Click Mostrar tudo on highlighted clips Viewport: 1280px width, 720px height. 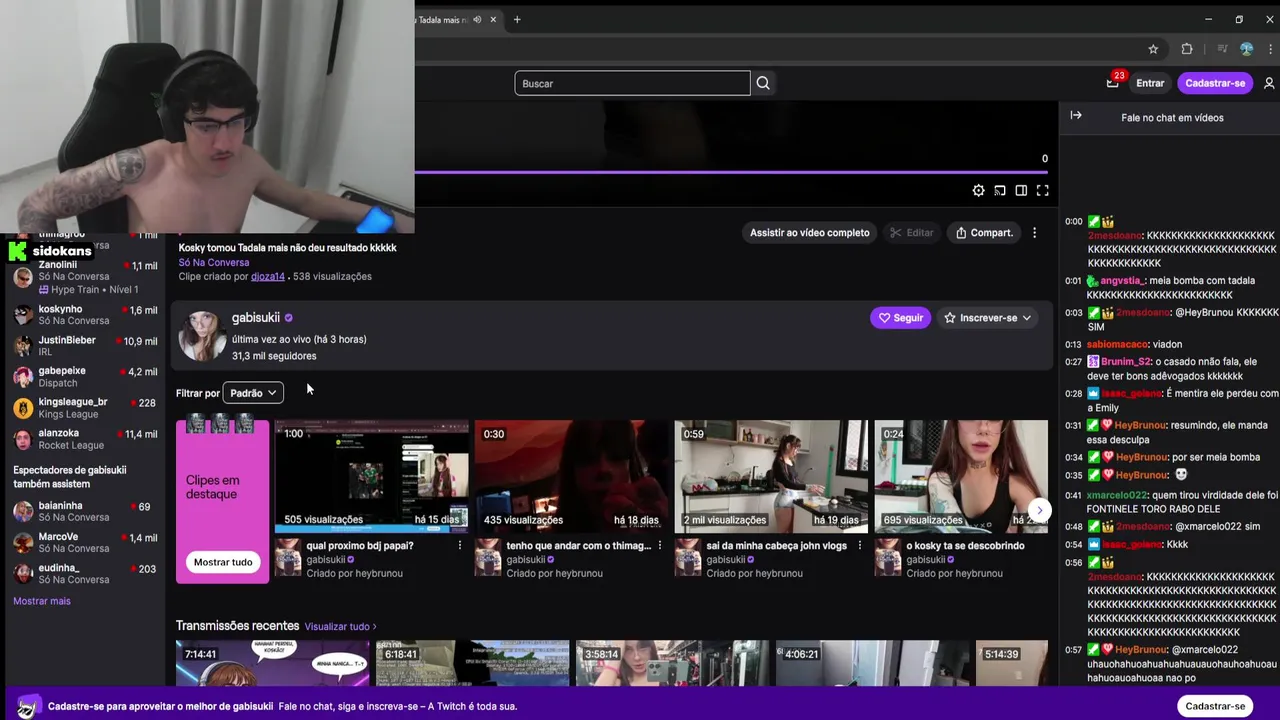pos(223,562)
